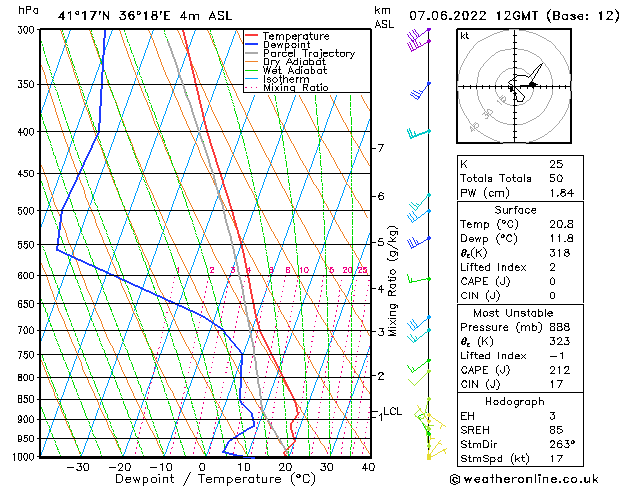Click the "700" hPa pressure tick label
The width and height of the screenshot is (629, 486).
tap(28, 331)
